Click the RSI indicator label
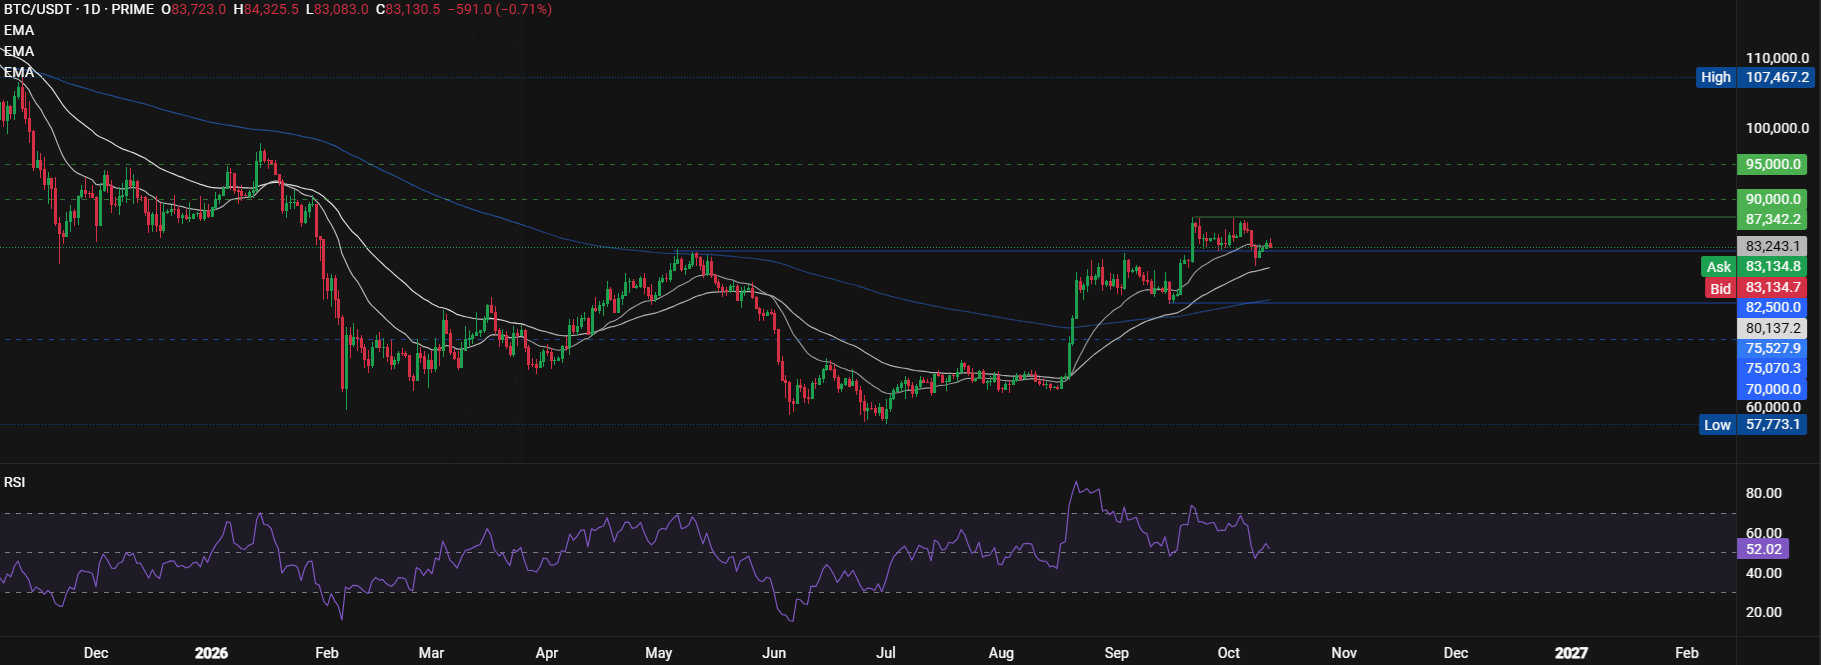Screen dimensions: 1821x665 pos(15,482)
